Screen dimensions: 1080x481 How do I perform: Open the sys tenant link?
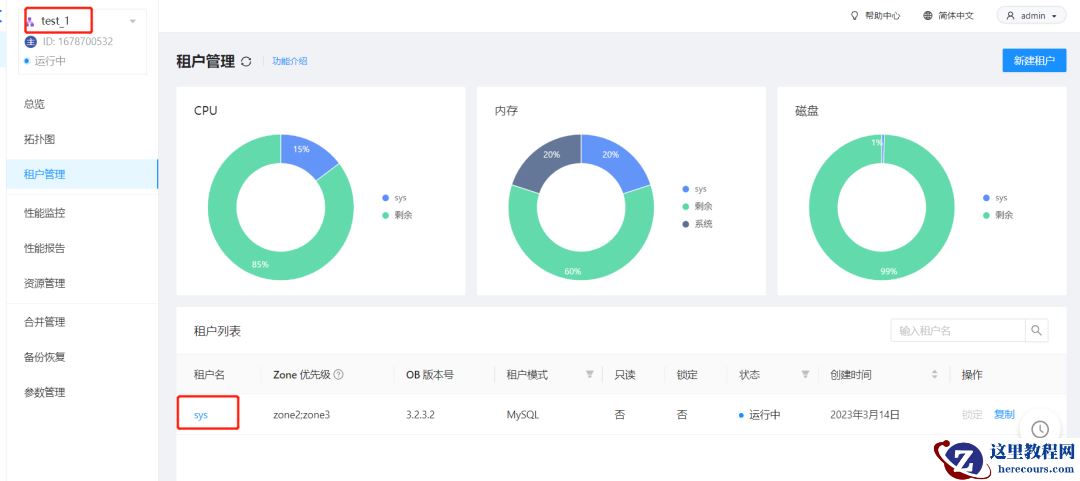(201, 415)
